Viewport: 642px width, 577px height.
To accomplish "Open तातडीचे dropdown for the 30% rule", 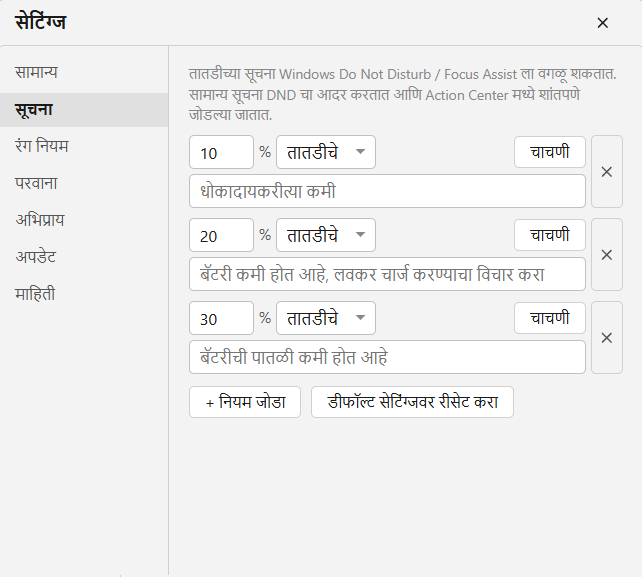I will pos(326,318).
